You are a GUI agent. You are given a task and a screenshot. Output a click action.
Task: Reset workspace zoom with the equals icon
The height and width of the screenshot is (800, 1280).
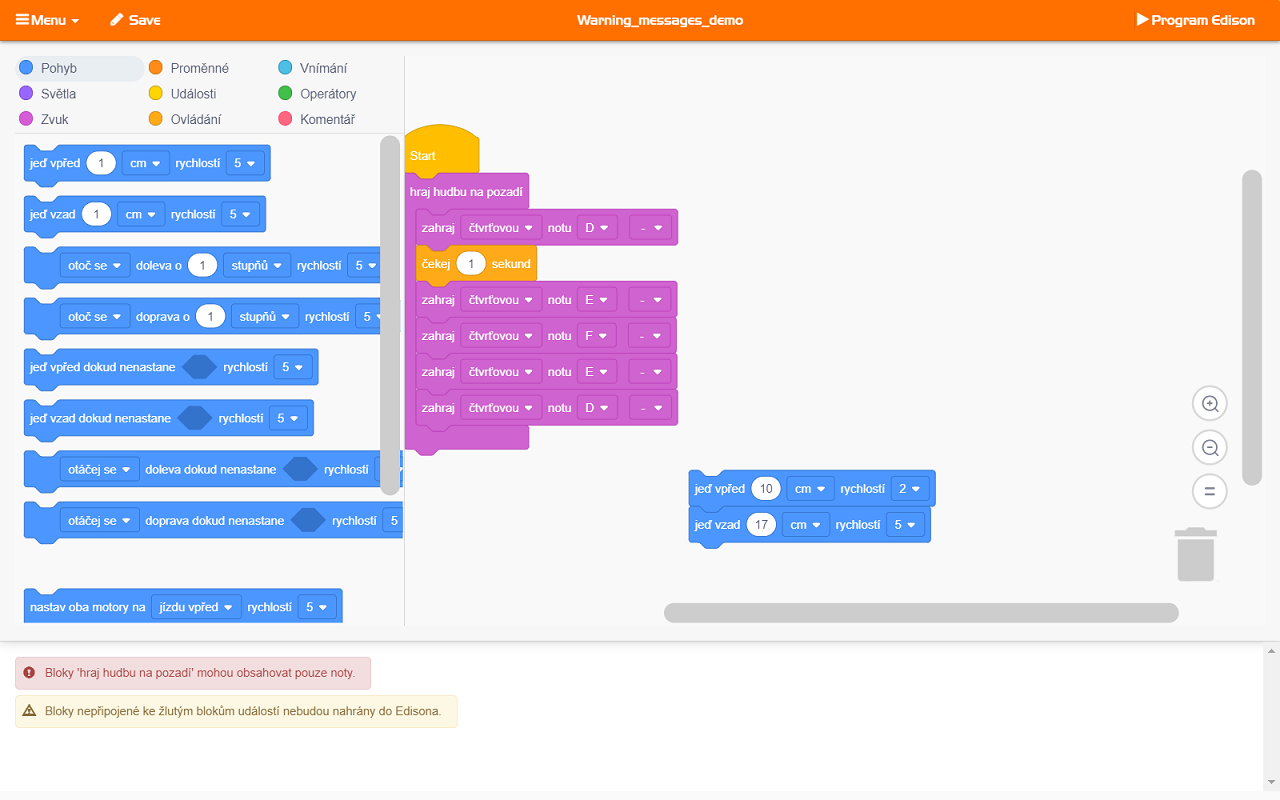(1210, 491)
